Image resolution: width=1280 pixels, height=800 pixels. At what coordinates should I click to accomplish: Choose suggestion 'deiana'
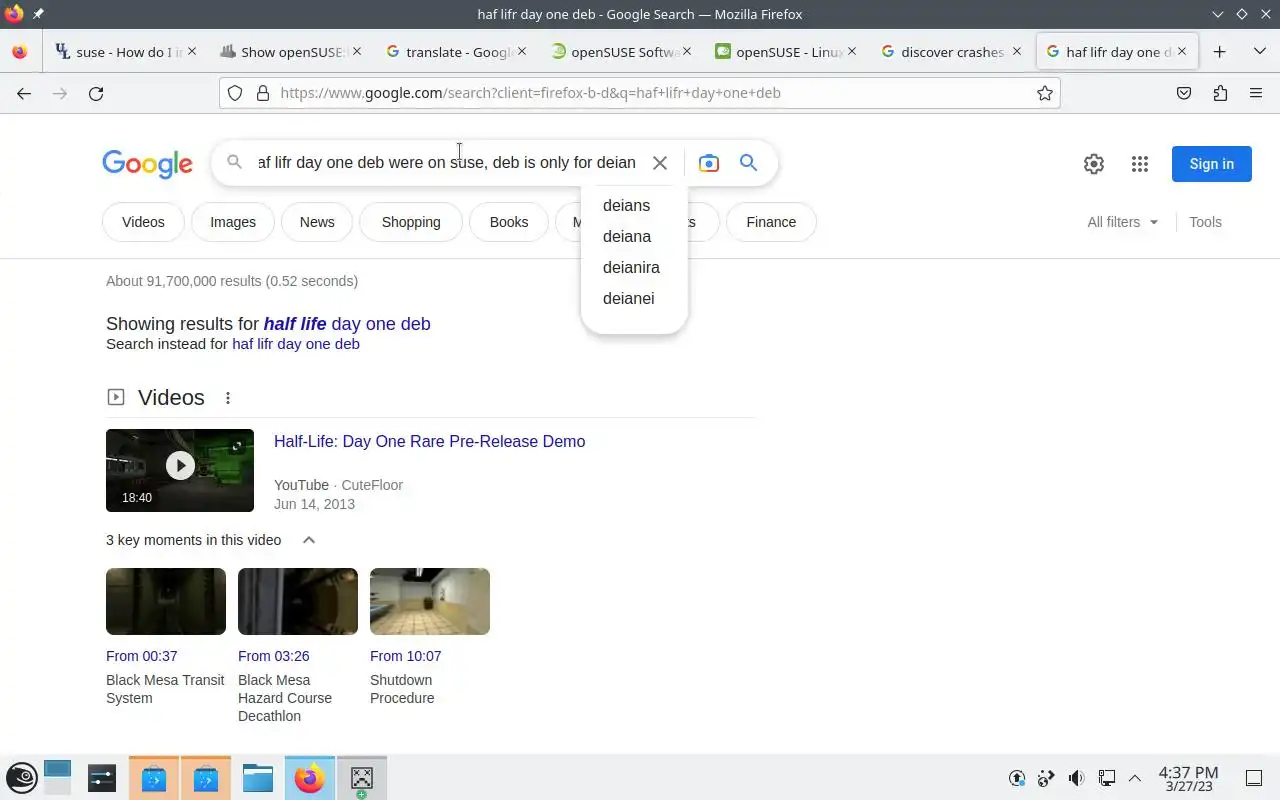click(x=634, y=236)
